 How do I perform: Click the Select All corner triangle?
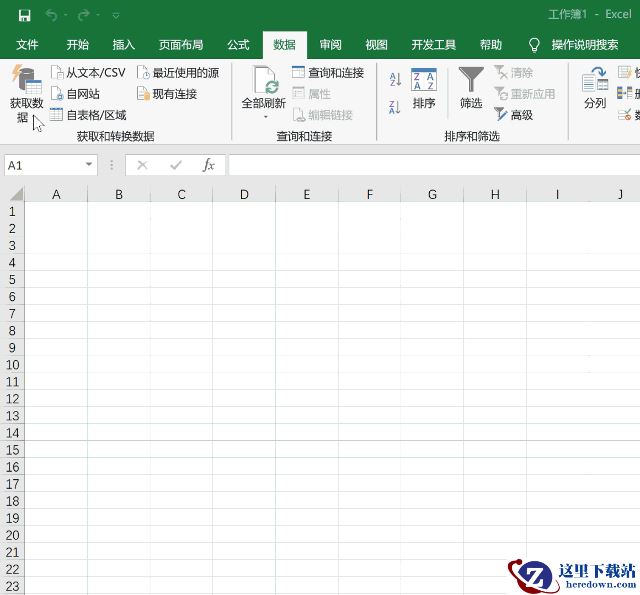[16, 193]
